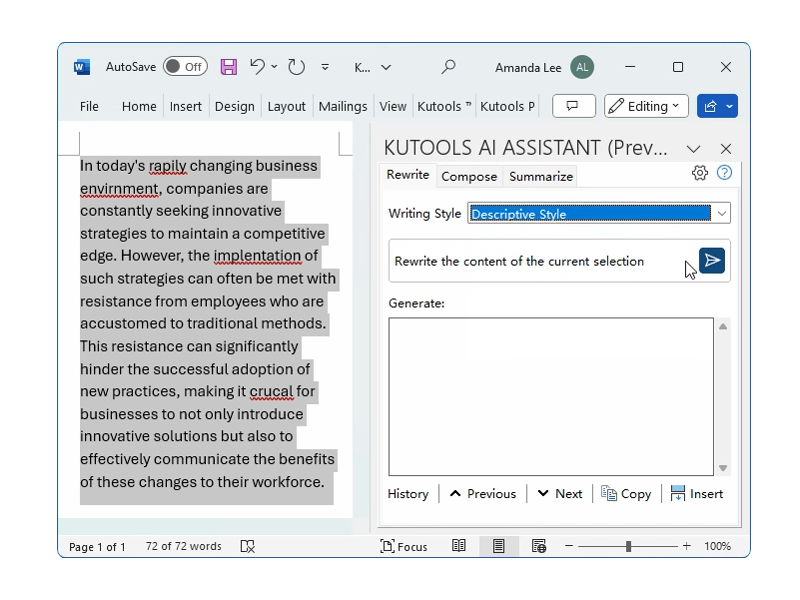Click the Generate box scroll up arrow
This screenshot has height=600, width=800.
click(x=722, y=327)
